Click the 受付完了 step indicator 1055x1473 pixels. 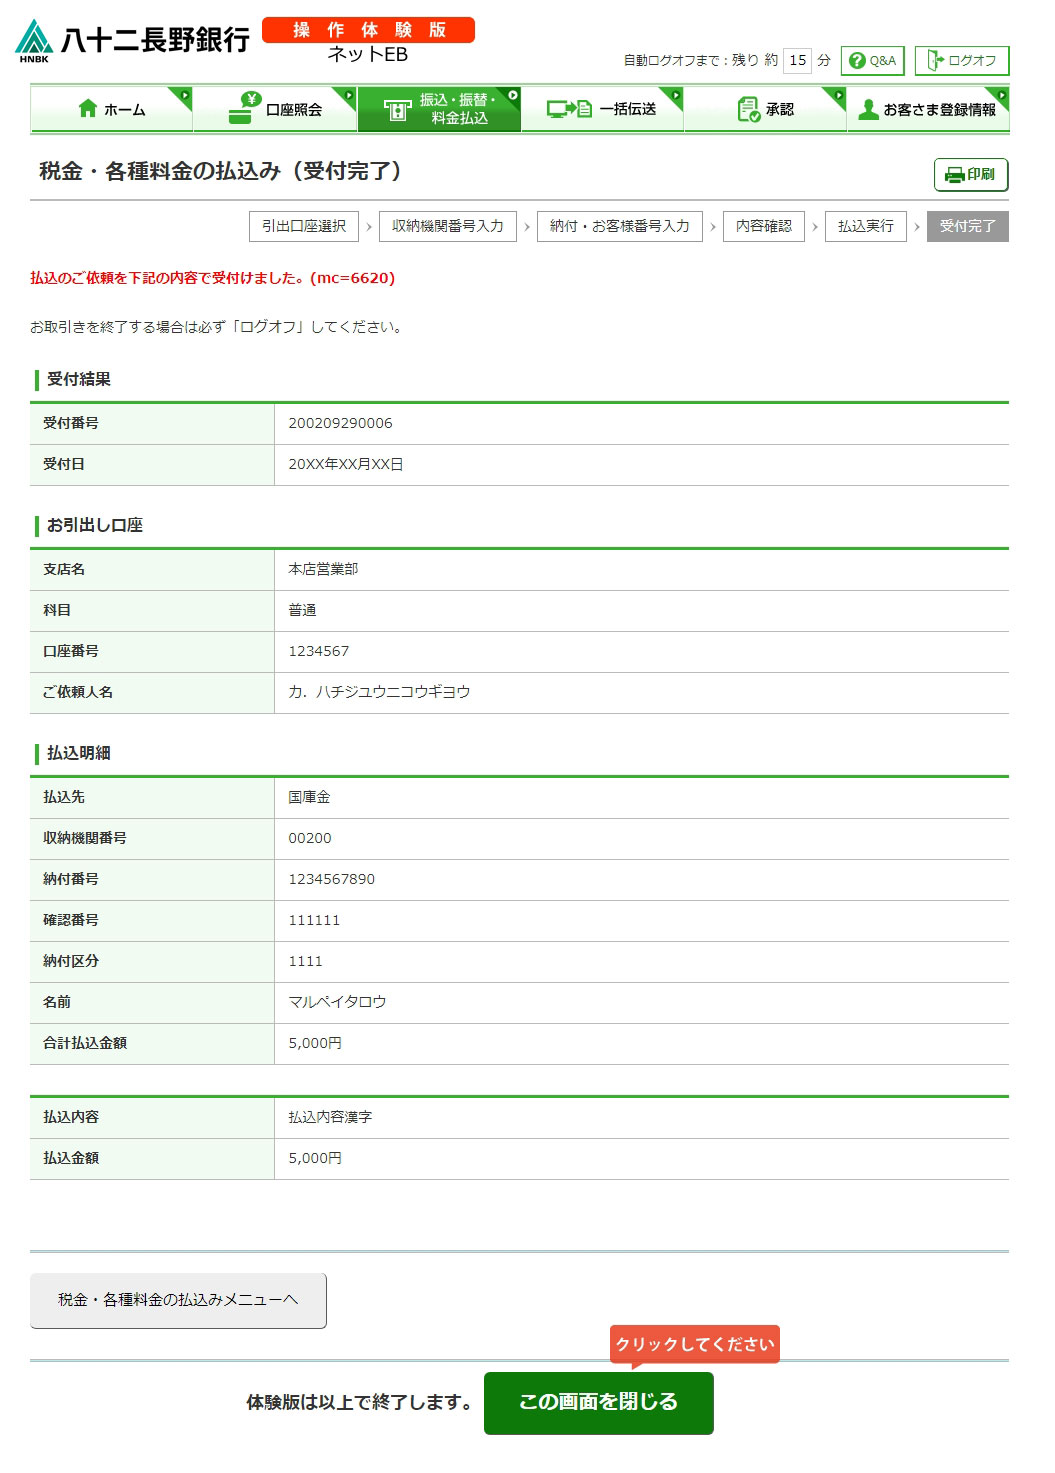(967, 226)
